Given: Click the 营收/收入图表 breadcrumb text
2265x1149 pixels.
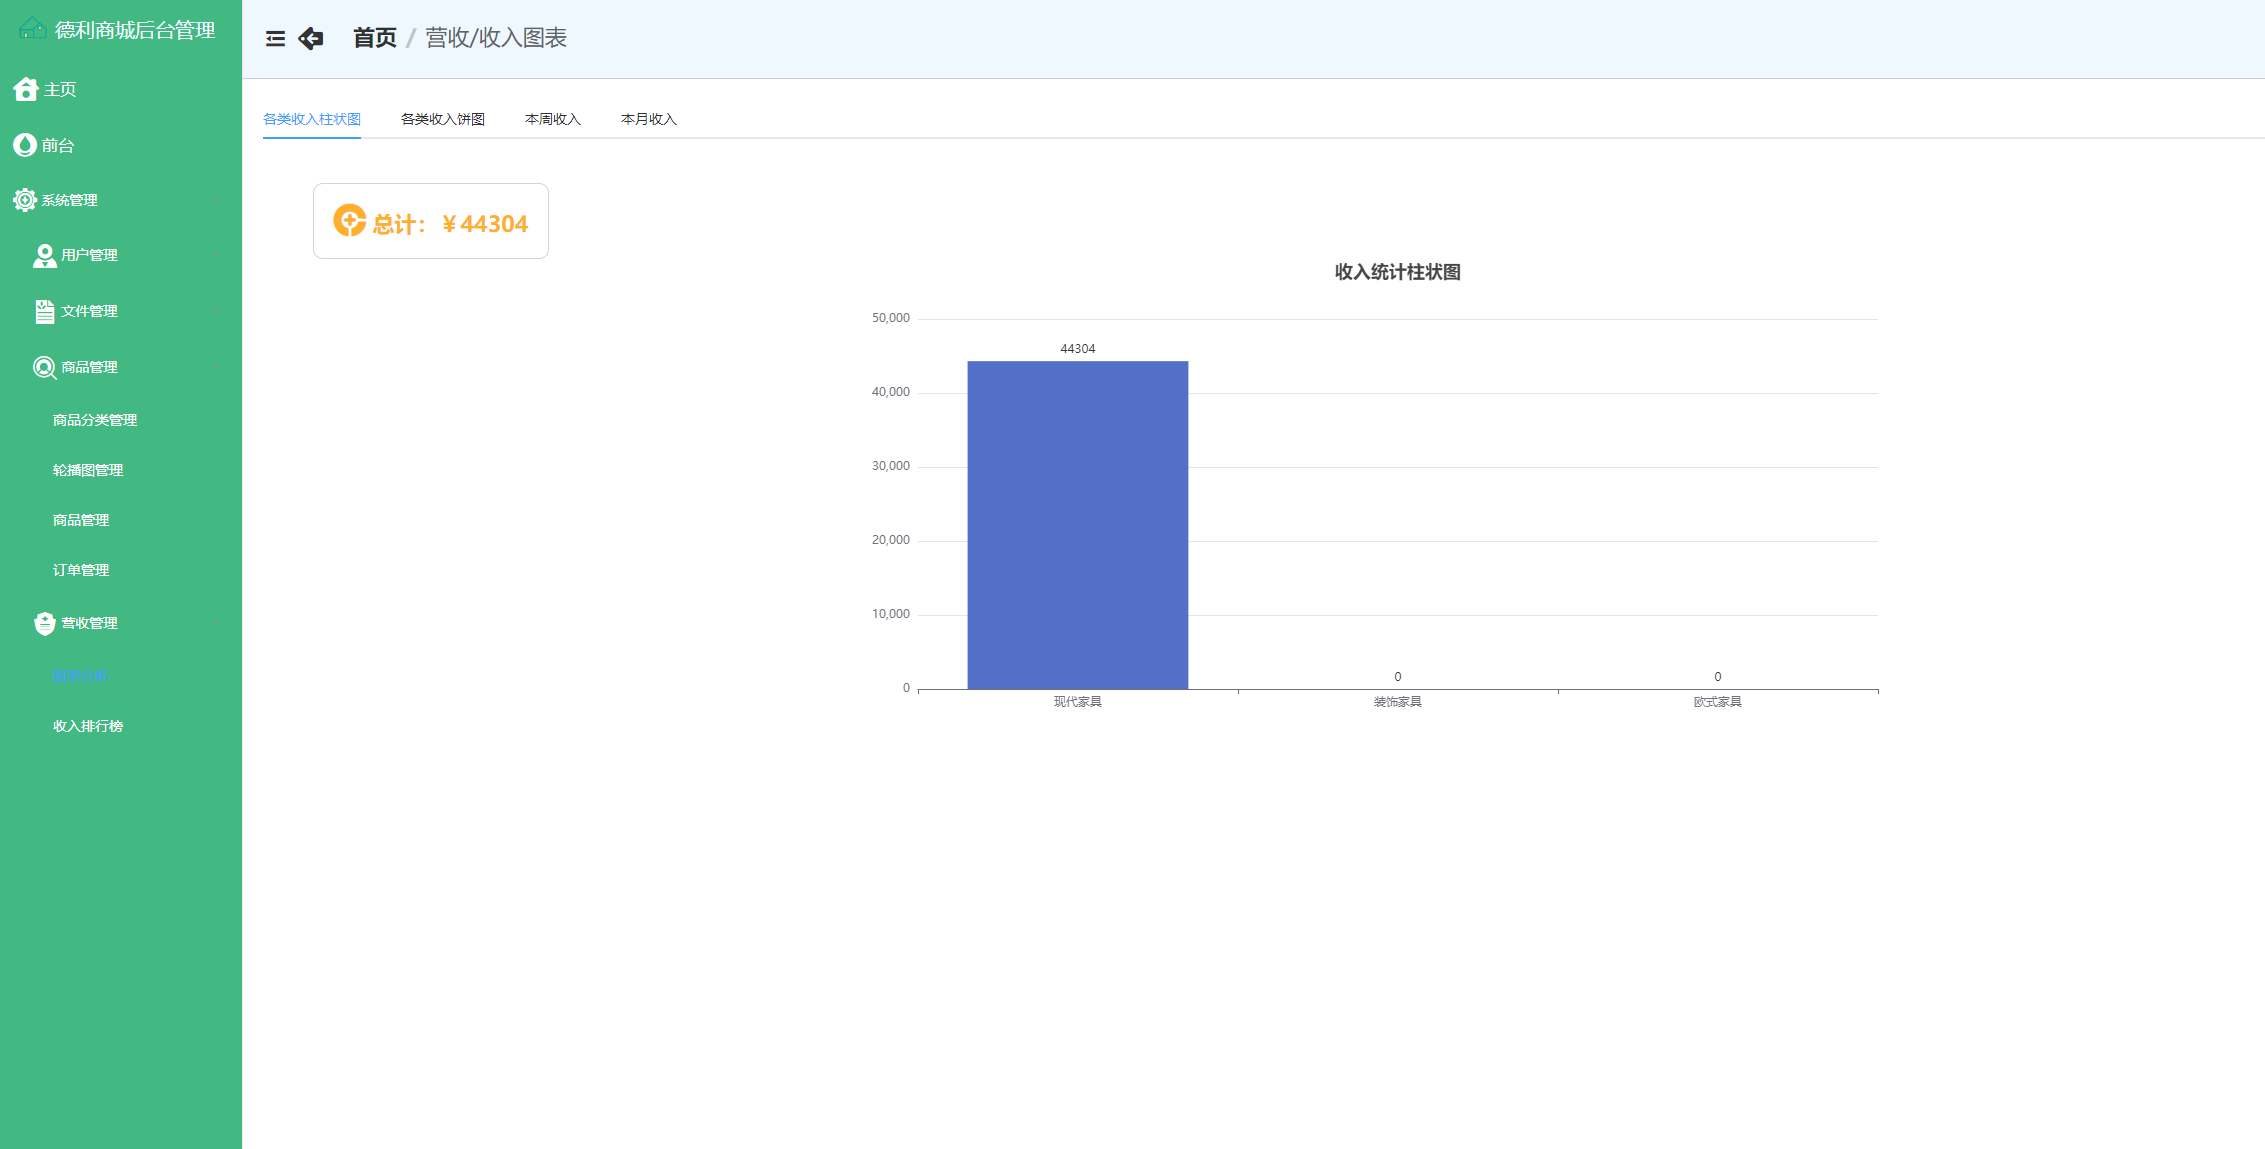Looking at the screenshot, I should point(496,38).
